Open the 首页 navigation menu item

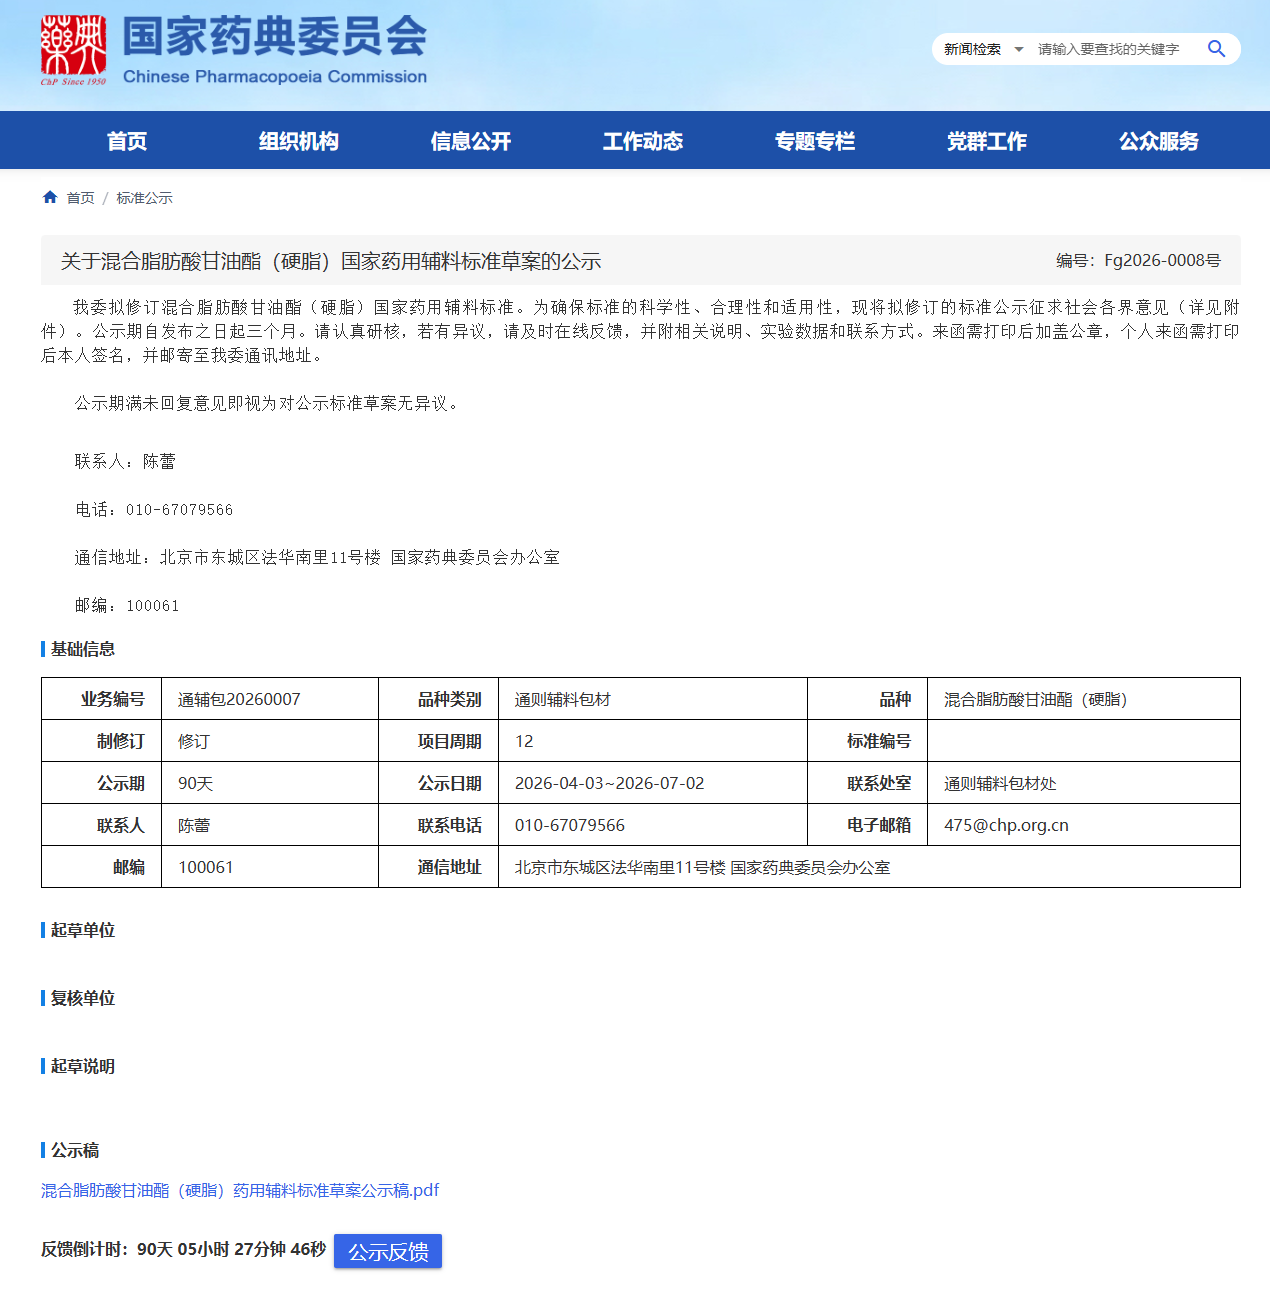click(127, 141)
